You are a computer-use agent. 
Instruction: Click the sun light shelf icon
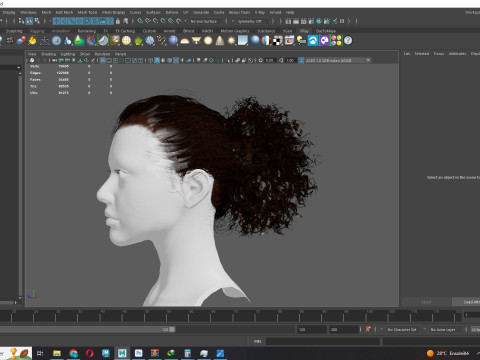(x=231, y=41)
